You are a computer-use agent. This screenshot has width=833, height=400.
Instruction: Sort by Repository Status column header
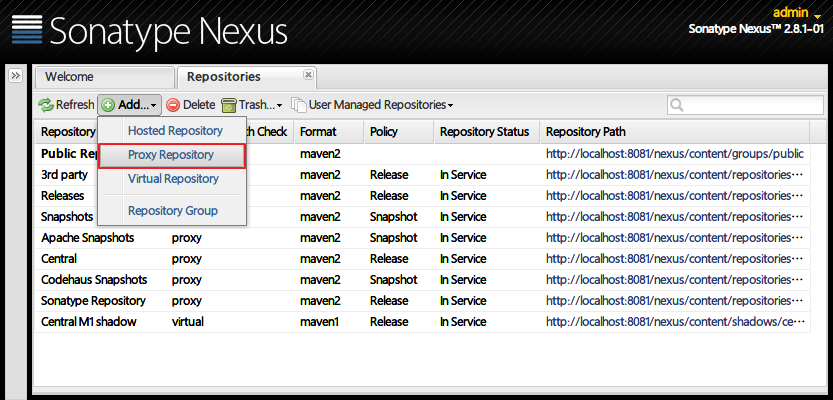click(485, 132)
